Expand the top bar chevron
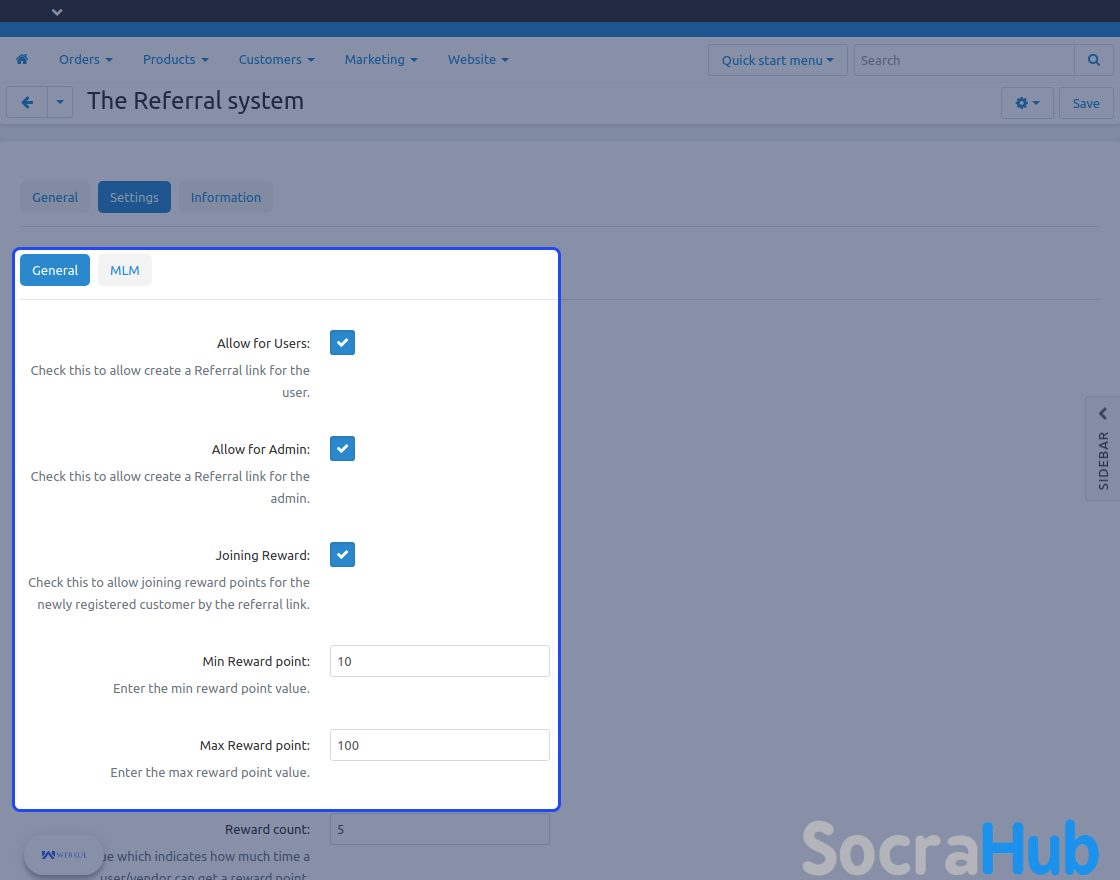The width and height of the screenshot is (1120, 880). (57, 12)
